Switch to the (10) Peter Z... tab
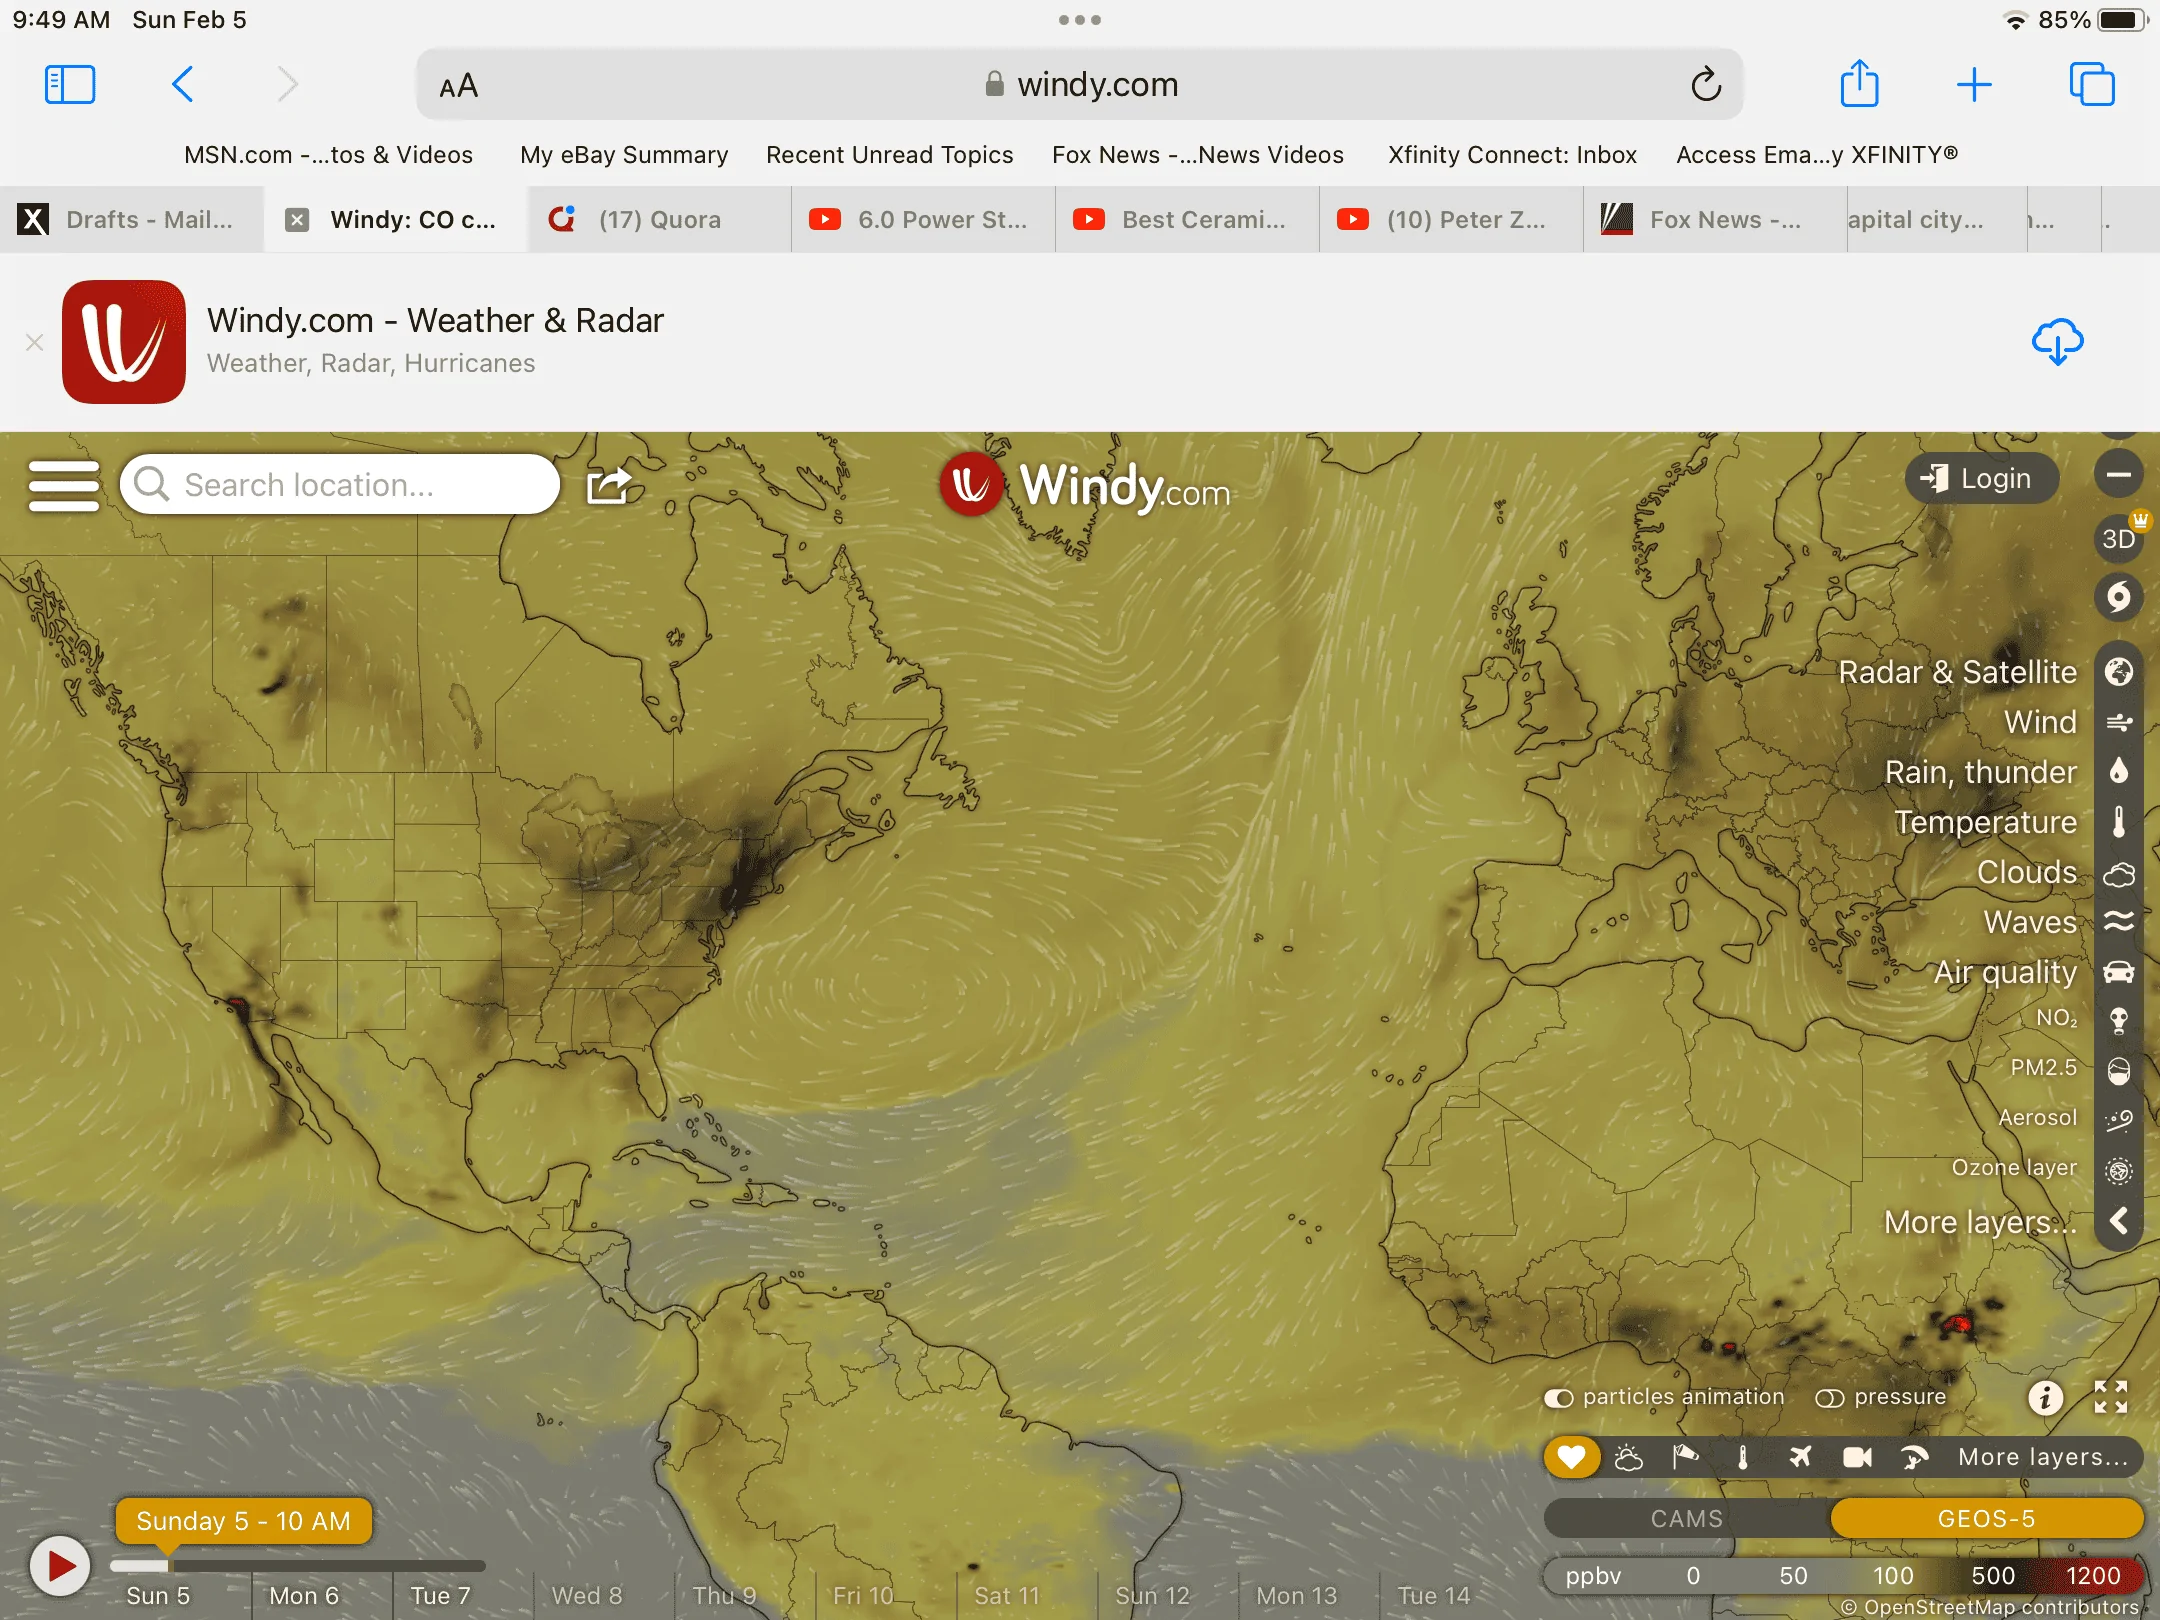 pyautogui.click(x=1452, y=219)
